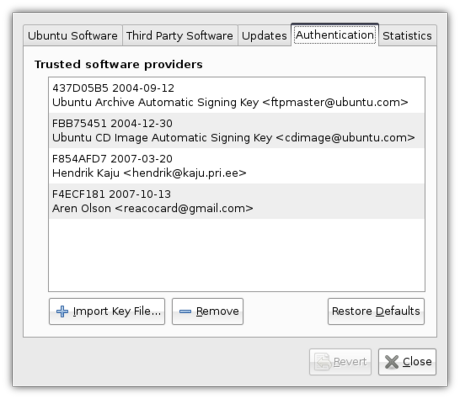
Task: Select the Aren Olson key entry
Action: point(237,201)
